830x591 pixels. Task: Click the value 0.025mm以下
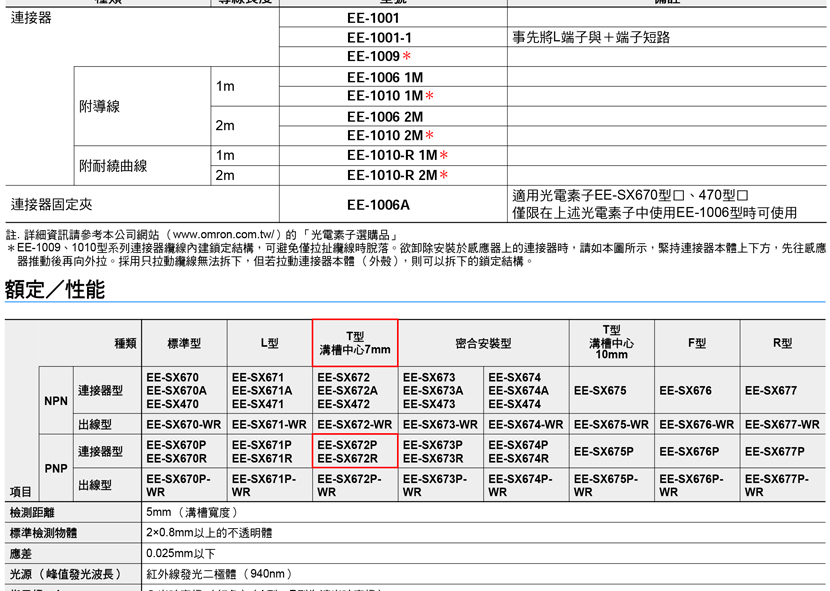181,554
